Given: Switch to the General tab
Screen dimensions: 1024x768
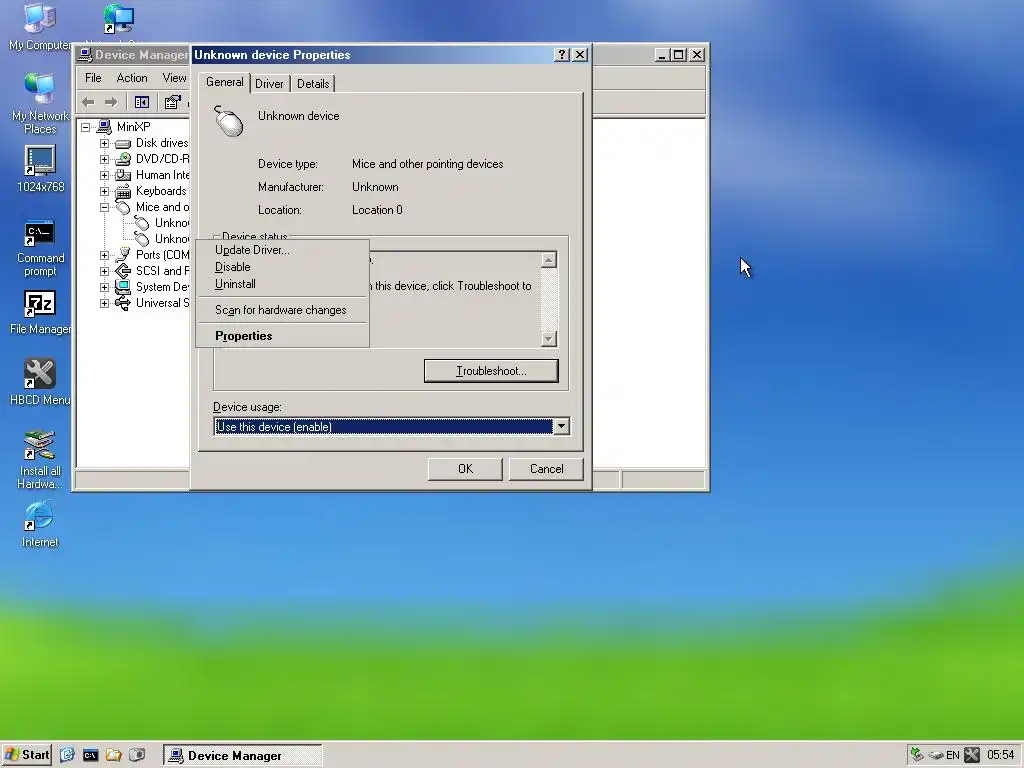Looking at the screenshot, I should point(225,82).
